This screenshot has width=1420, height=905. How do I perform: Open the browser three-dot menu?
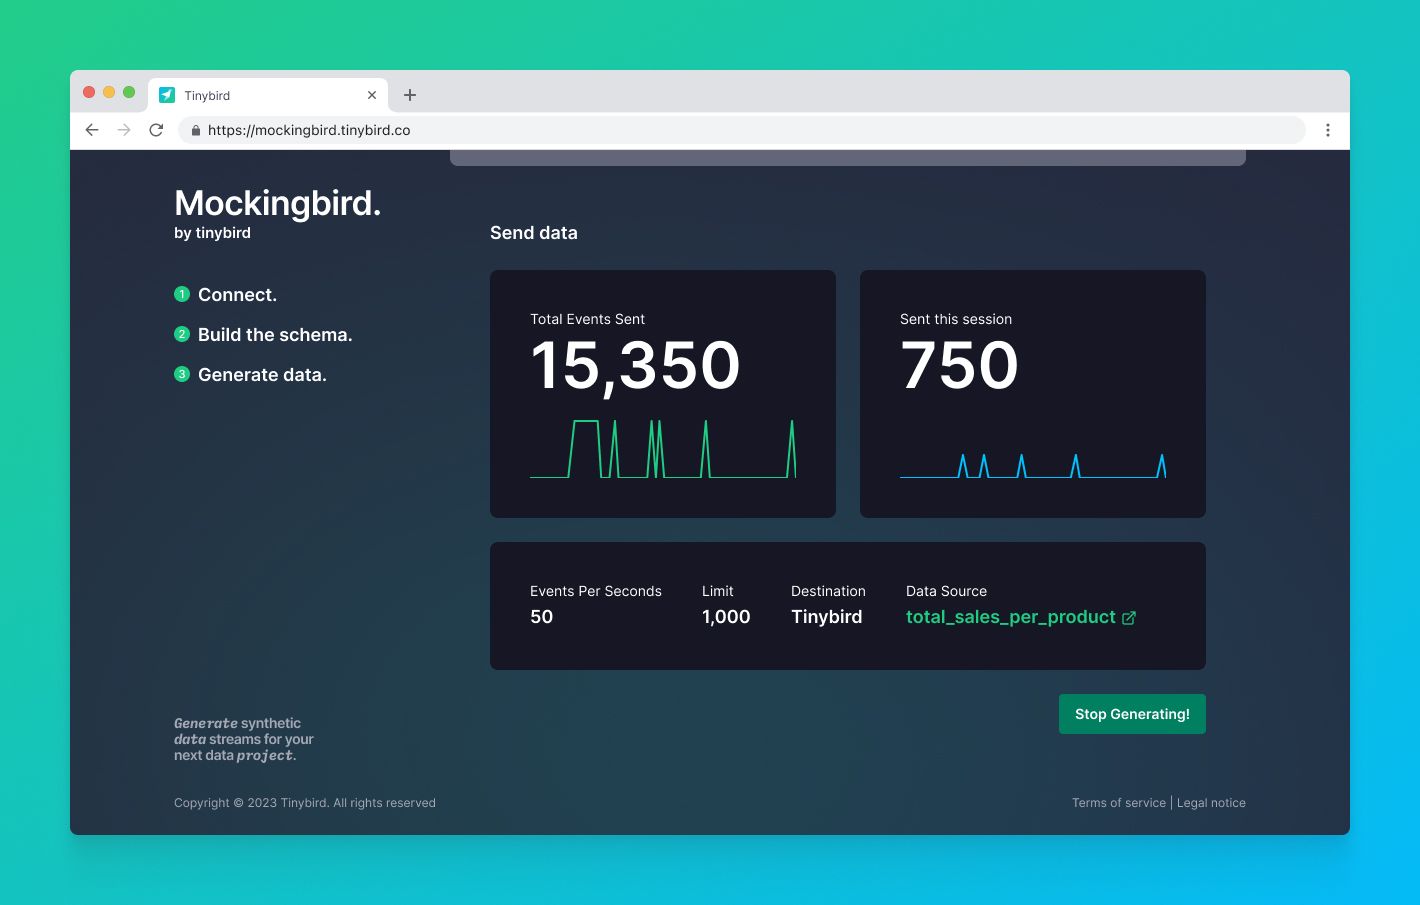point(1327,130)
